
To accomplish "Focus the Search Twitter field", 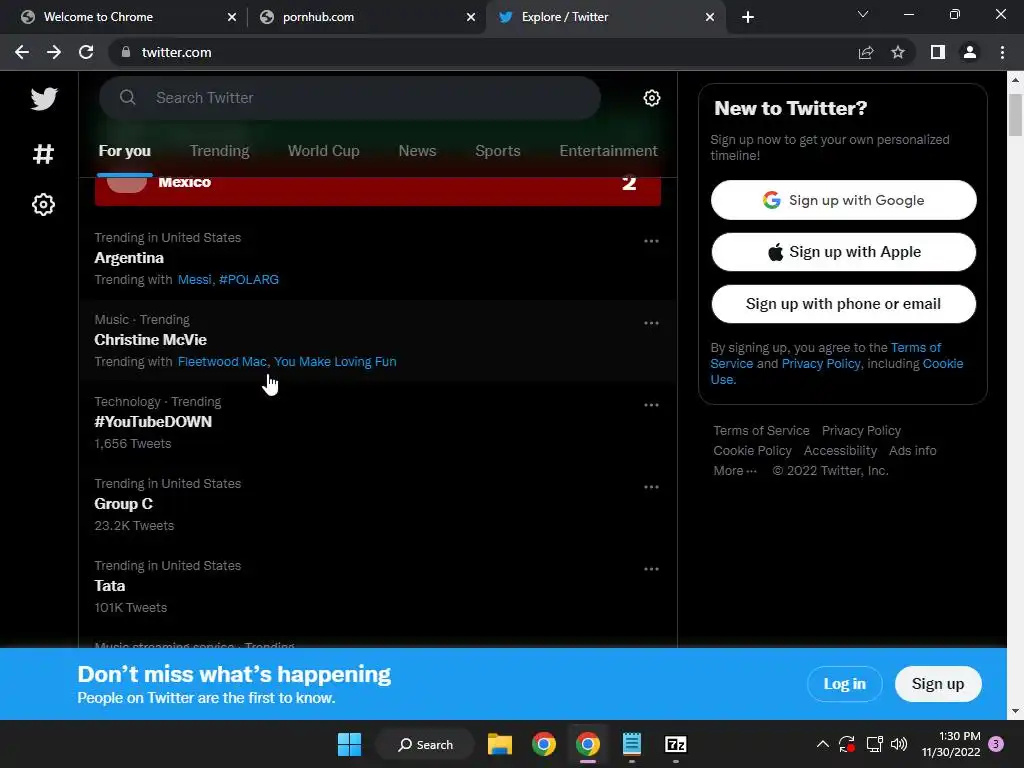I will click(349, 98).
